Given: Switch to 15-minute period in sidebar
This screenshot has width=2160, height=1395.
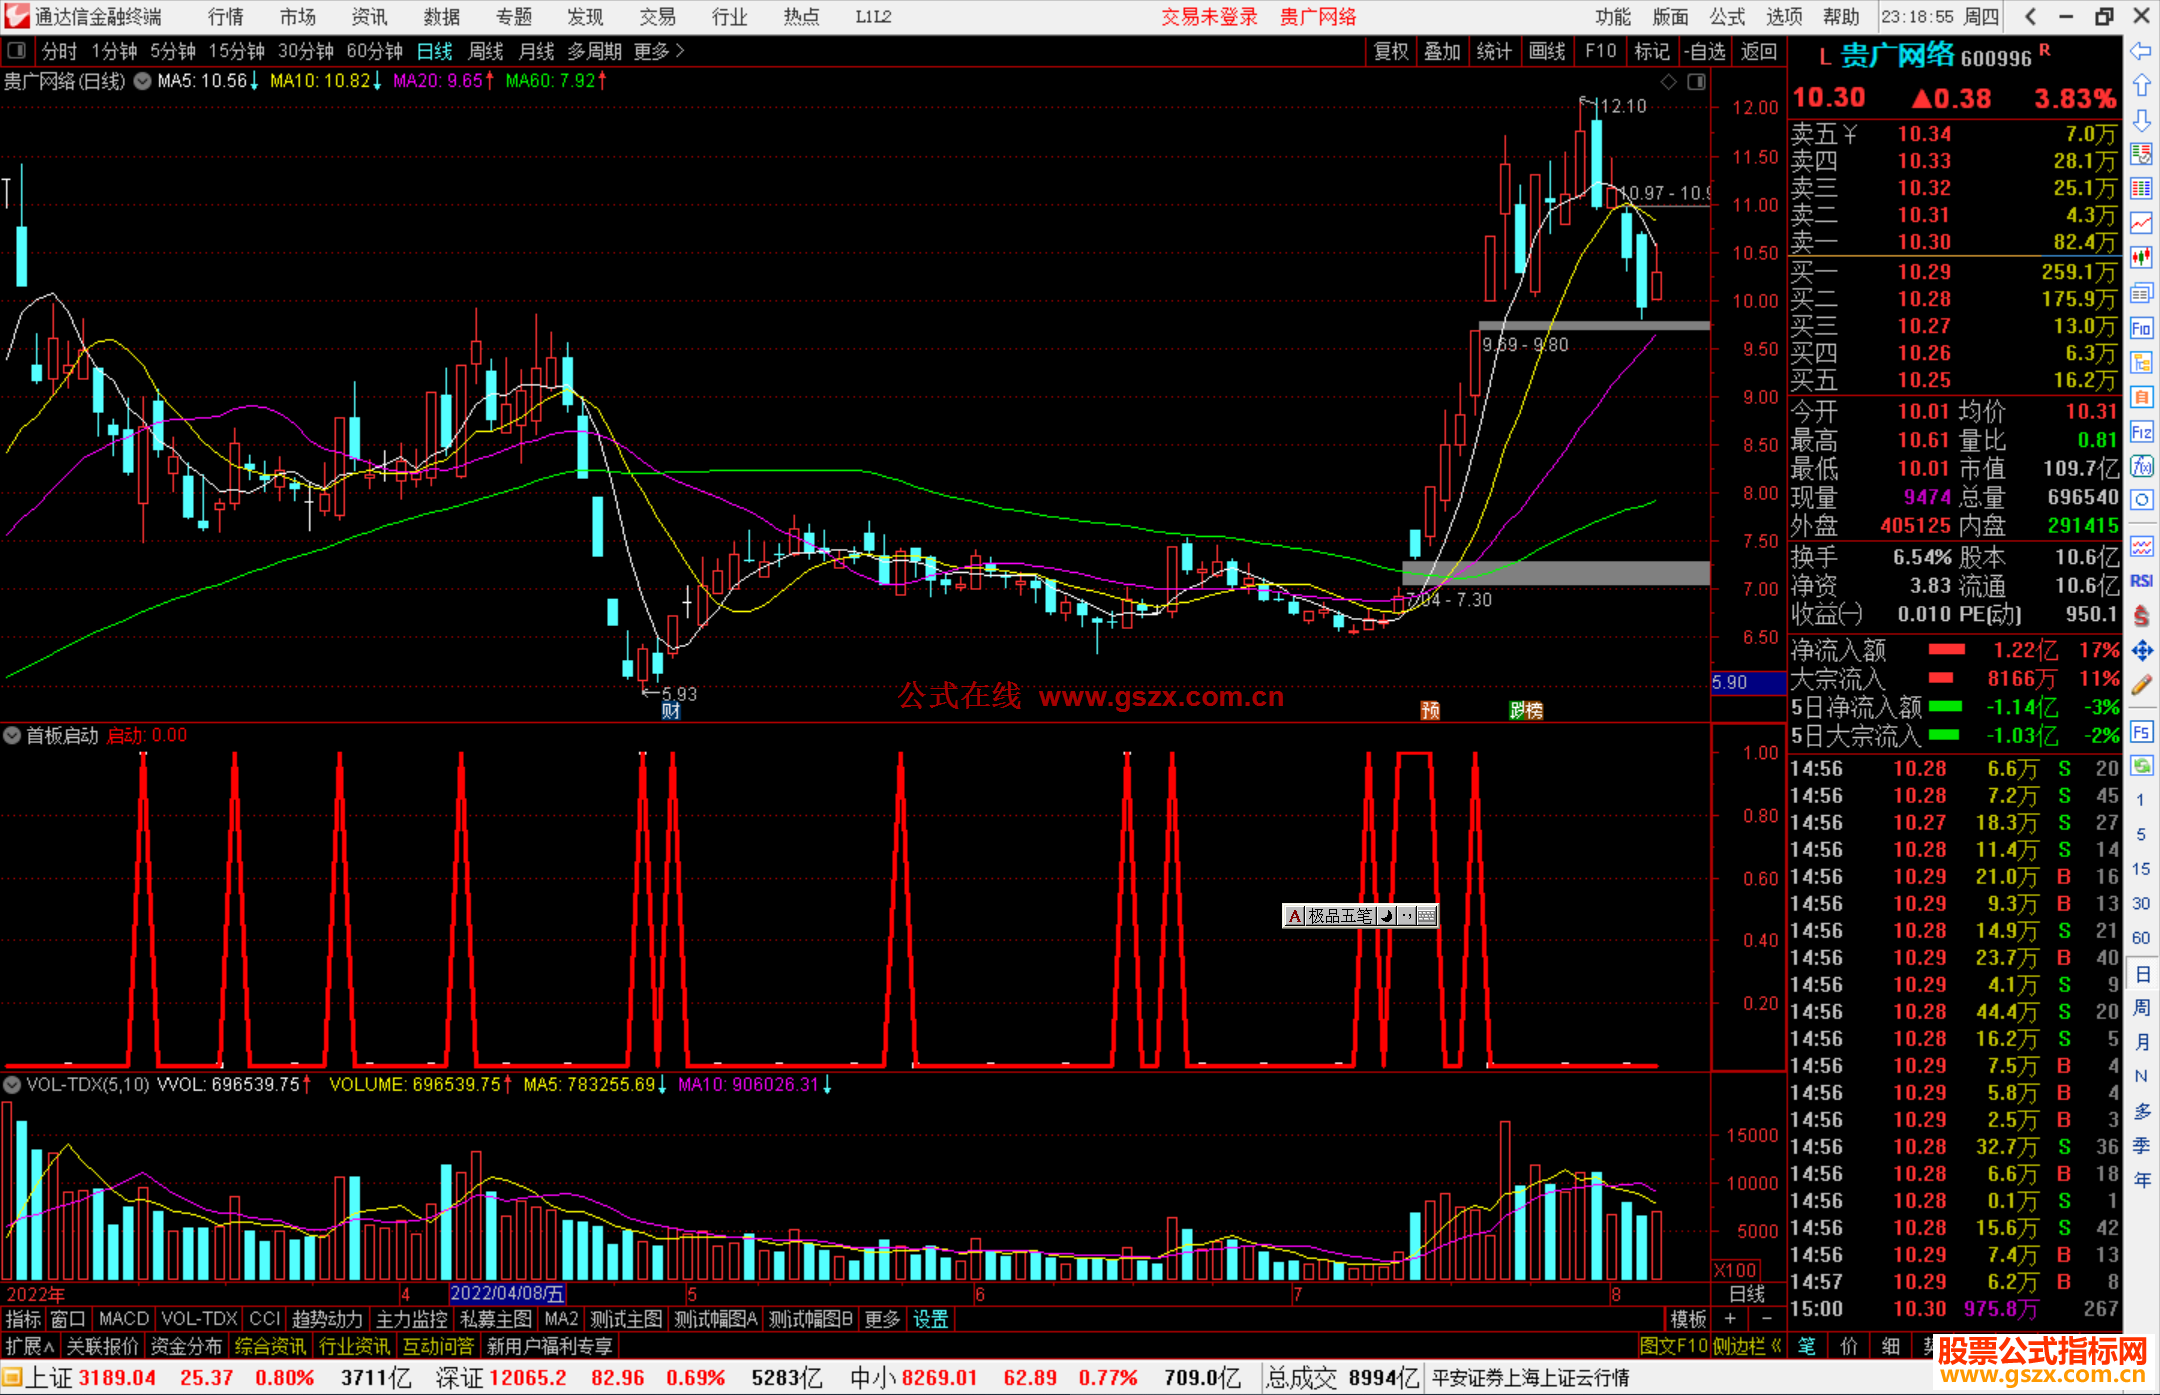Looking at the screenshot, I should click(2140, 869).
